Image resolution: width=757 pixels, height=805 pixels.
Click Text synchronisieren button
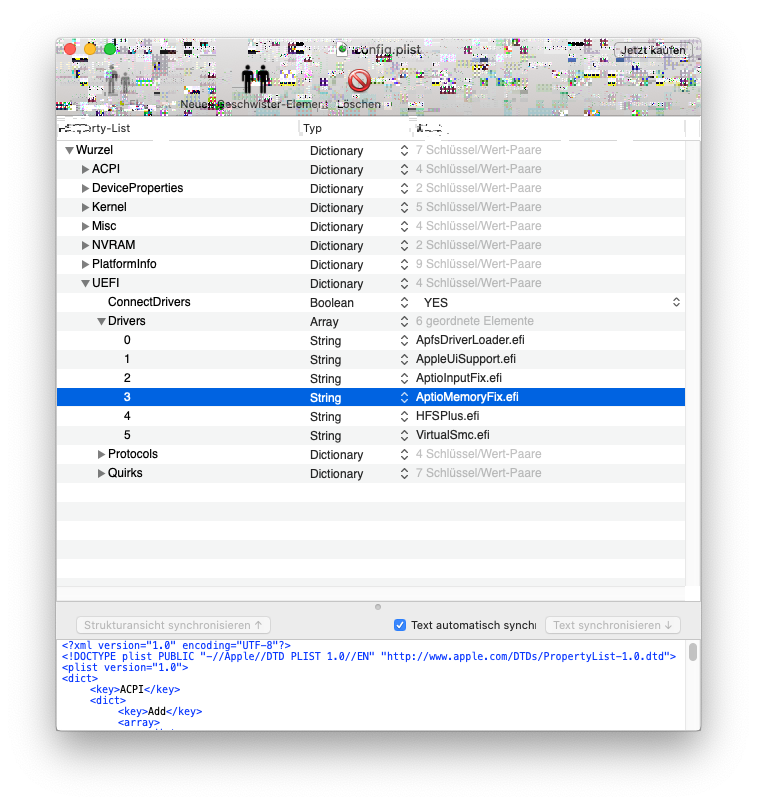click(612, 625)
